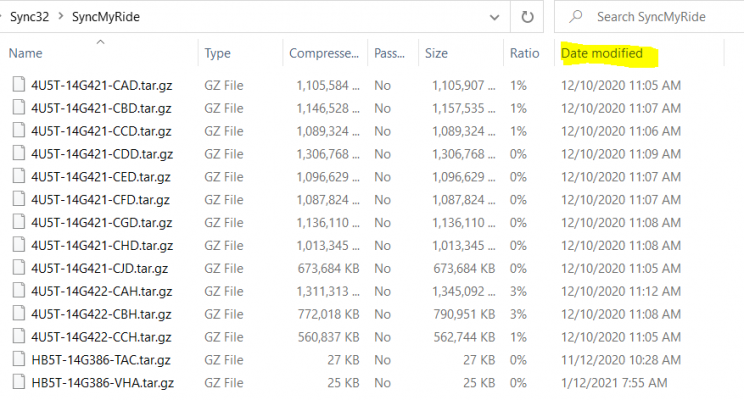The width and height of the screenshot is (744, 400).
Task: Click the date 12/10/2020 11:09 AM
Action: point(621,154)
